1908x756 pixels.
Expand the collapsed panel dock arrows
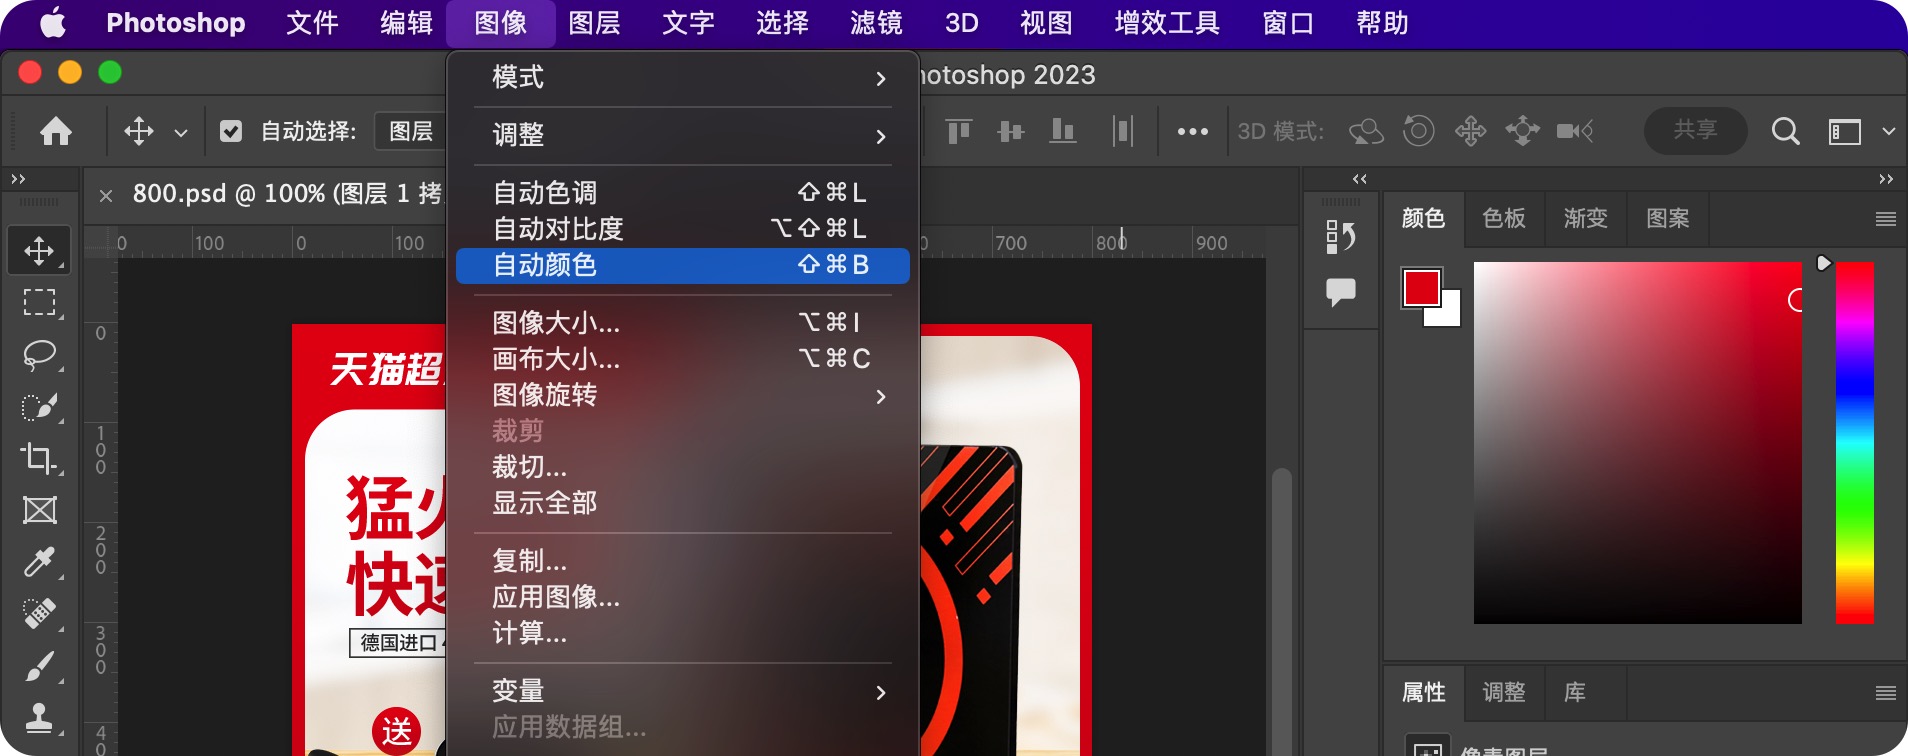pyautogui.click(x=1360, y=179)
